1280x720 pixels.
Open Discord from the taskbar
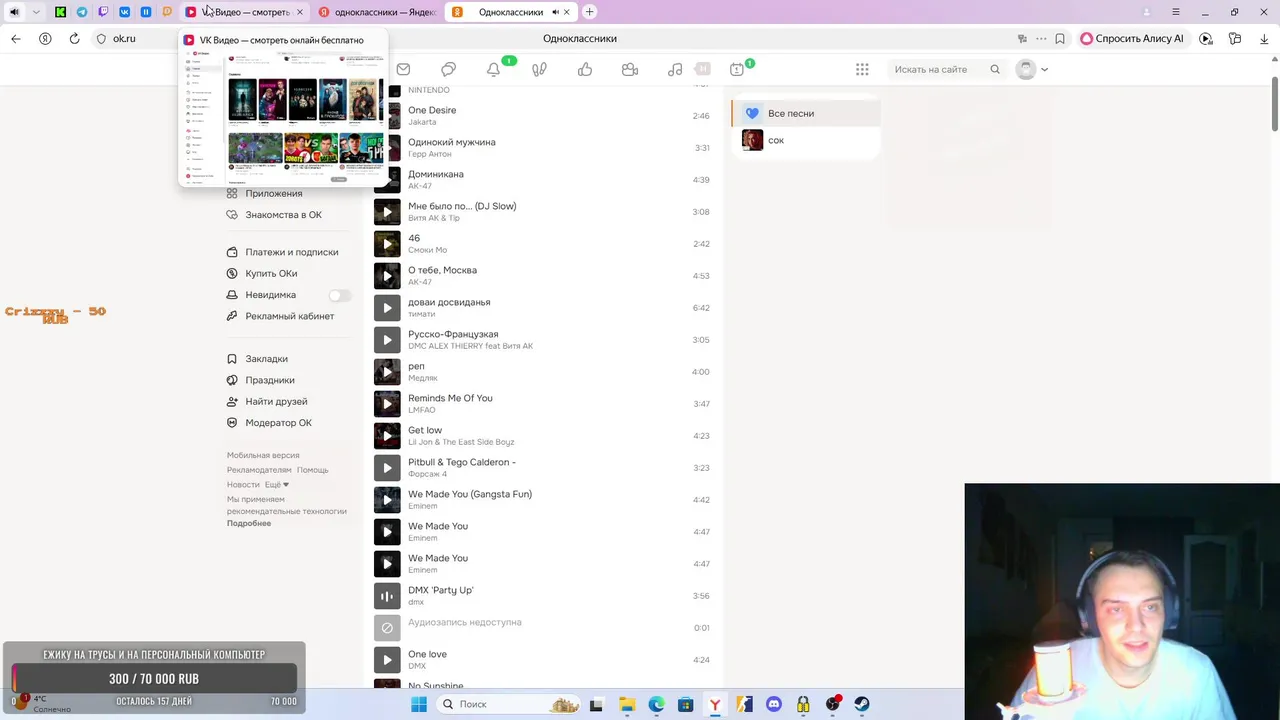(x=774, y=704)
